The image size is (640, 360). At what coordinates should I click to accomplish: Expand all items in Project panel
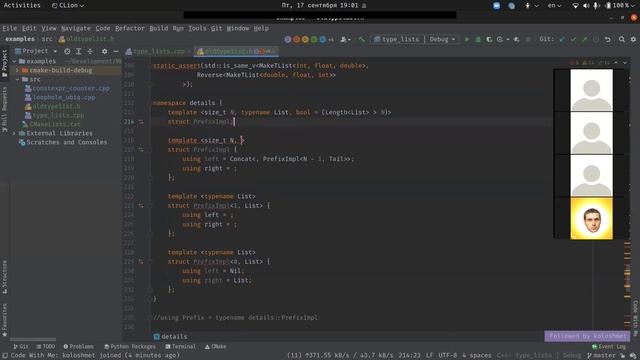tap(78, 51)
